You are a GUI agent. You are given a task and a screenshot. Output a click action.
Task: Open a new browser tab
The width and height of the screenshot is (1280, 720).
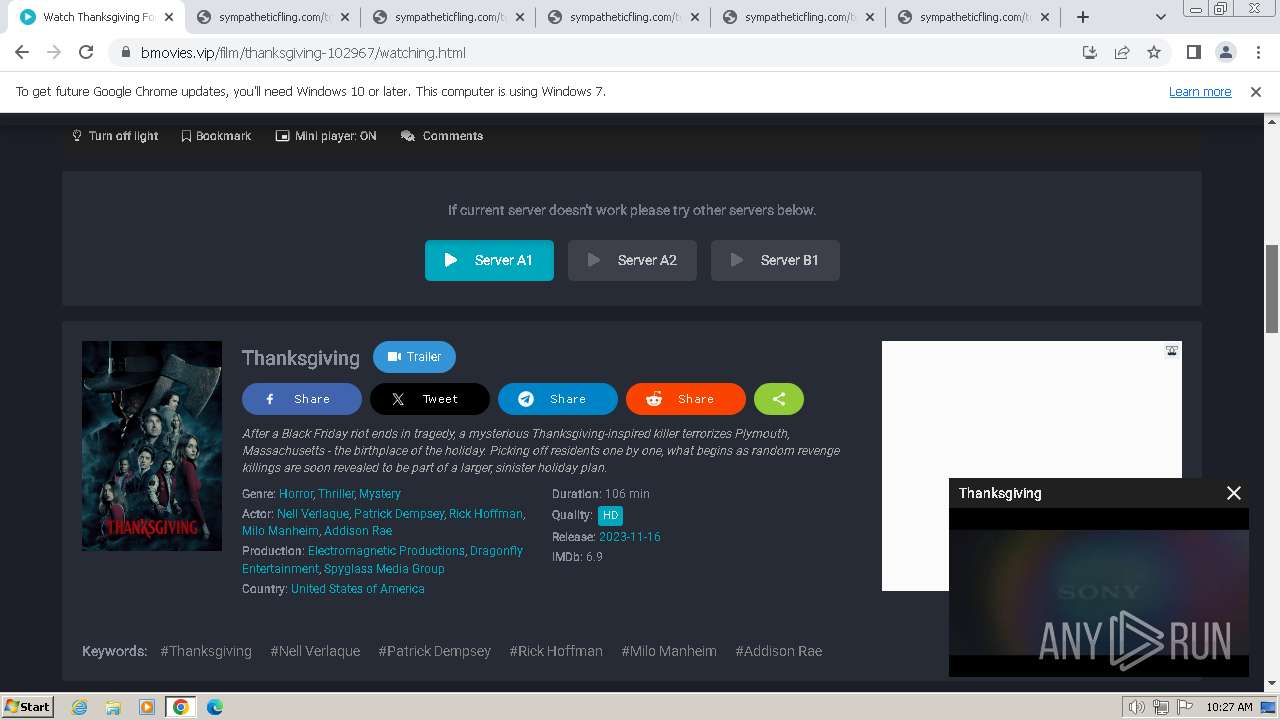tap(1083, 17)
